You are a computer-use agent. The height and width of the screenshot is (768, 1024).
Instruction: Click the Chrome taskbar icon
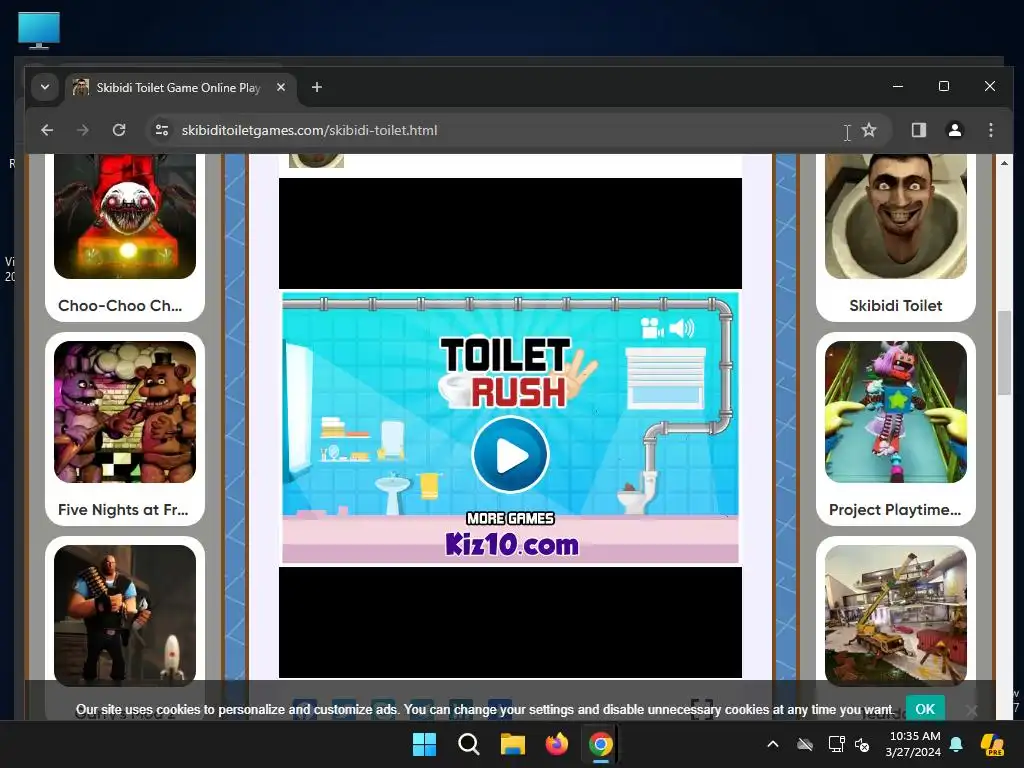pyautogui.click(x=601, y=744)
